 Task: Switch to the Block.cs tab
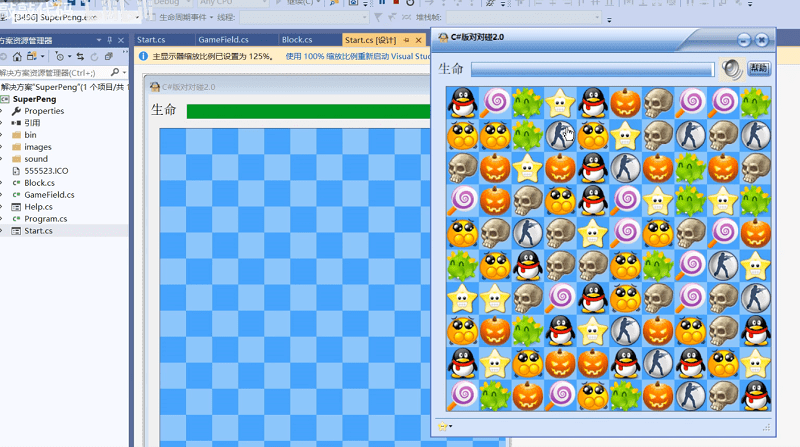(297, 39)
